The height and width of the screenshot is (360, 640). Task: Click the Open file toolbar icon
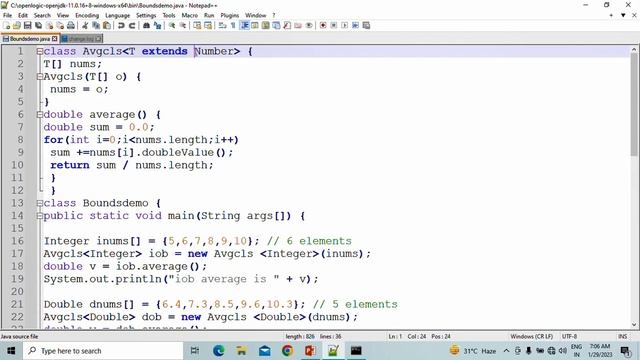pyautogui.click(x=17, y=25)
